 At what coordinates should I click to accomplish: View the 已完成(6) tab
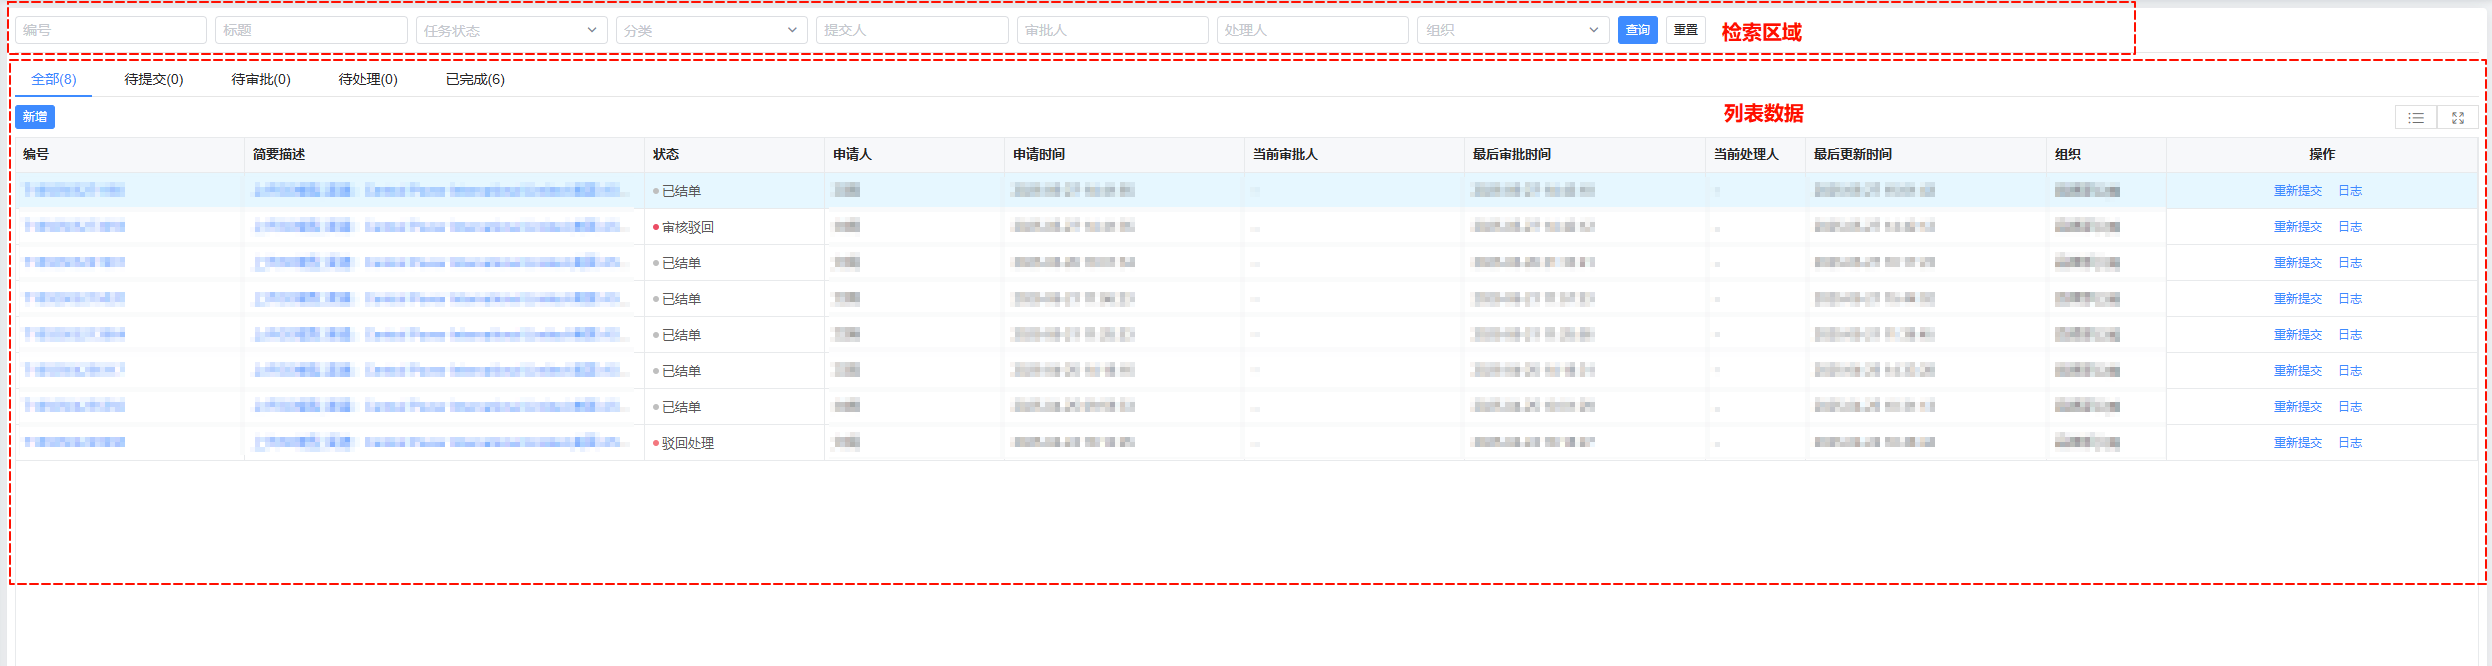pyautogui.click(x=475, y=79)
